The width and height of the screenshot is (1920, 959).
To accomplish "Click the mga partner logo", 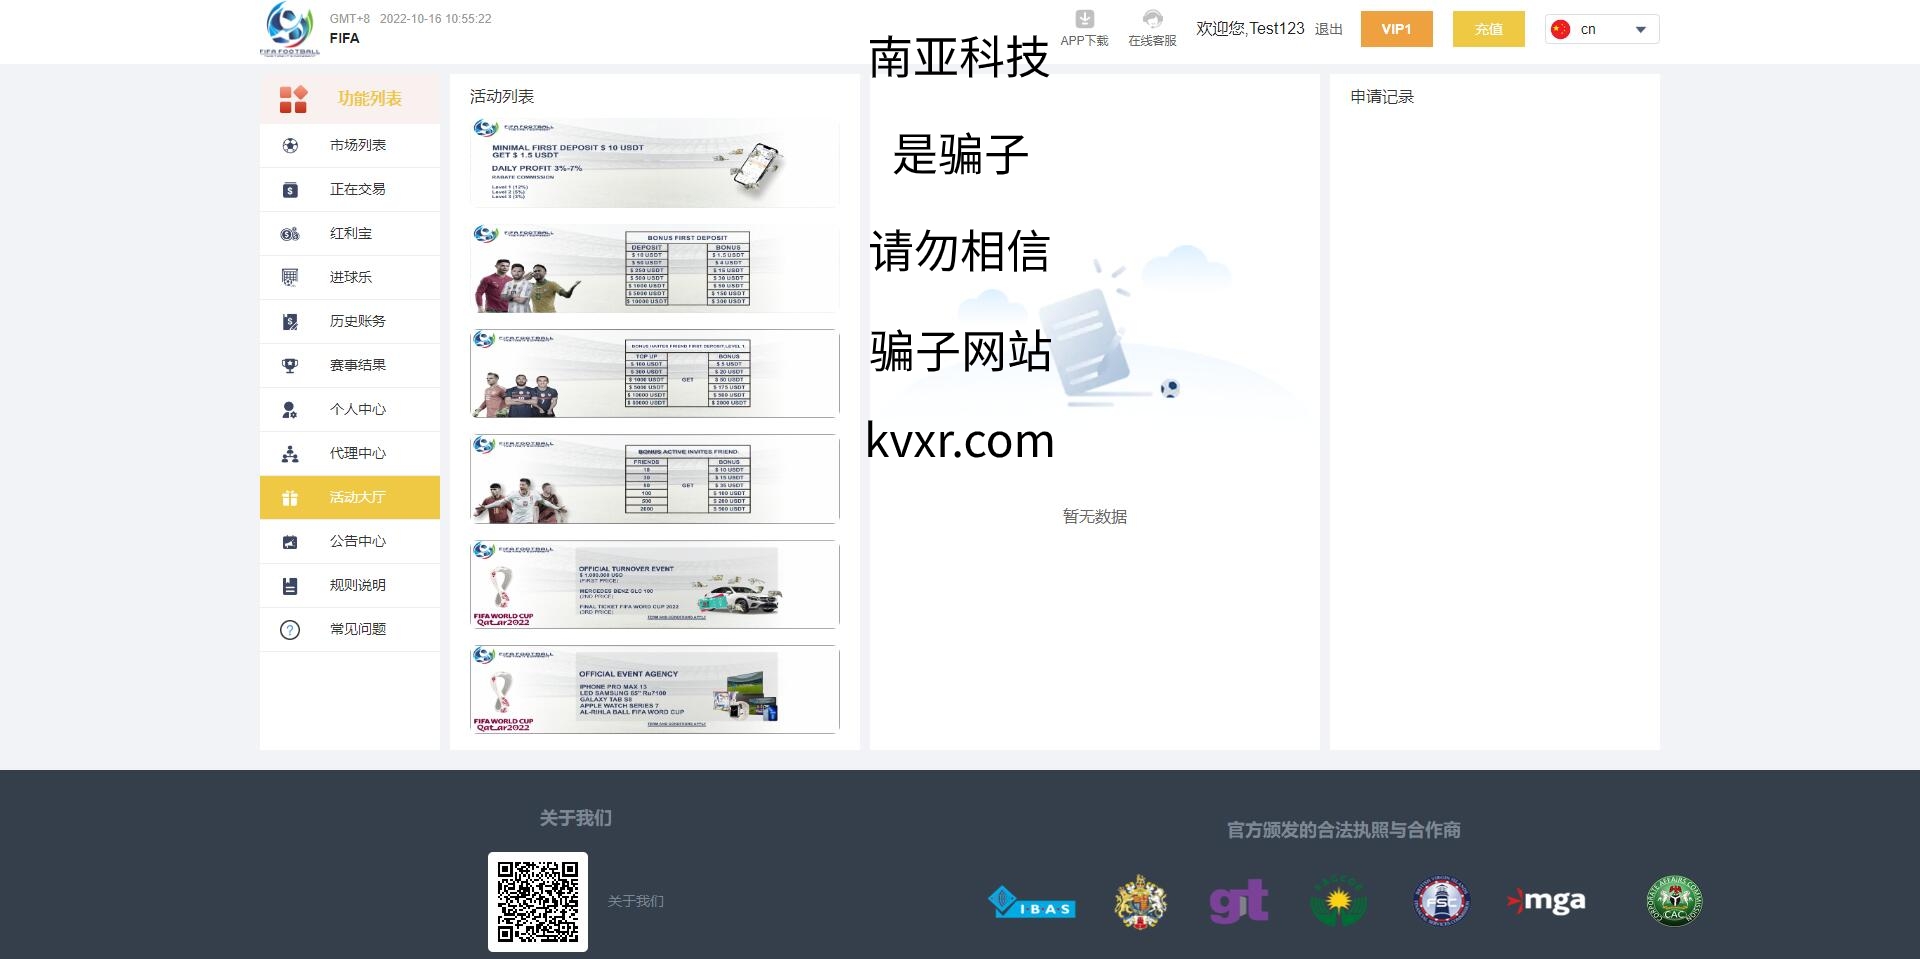I will click(x=1546, y=901).
